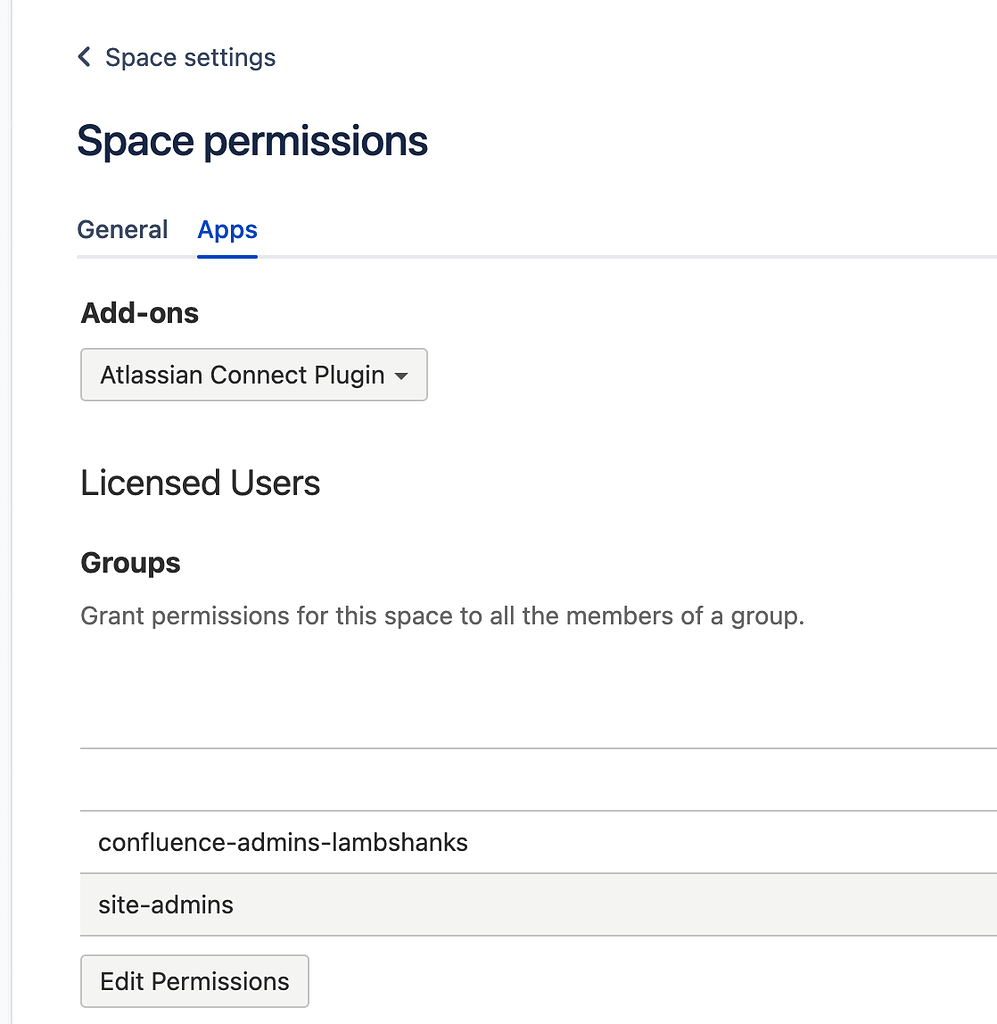The width and height of the screenshot is (997, 1024).
Task: Click the blue underline beneath Apps tab
Action: pyautogui.click(x=227, y=256)
